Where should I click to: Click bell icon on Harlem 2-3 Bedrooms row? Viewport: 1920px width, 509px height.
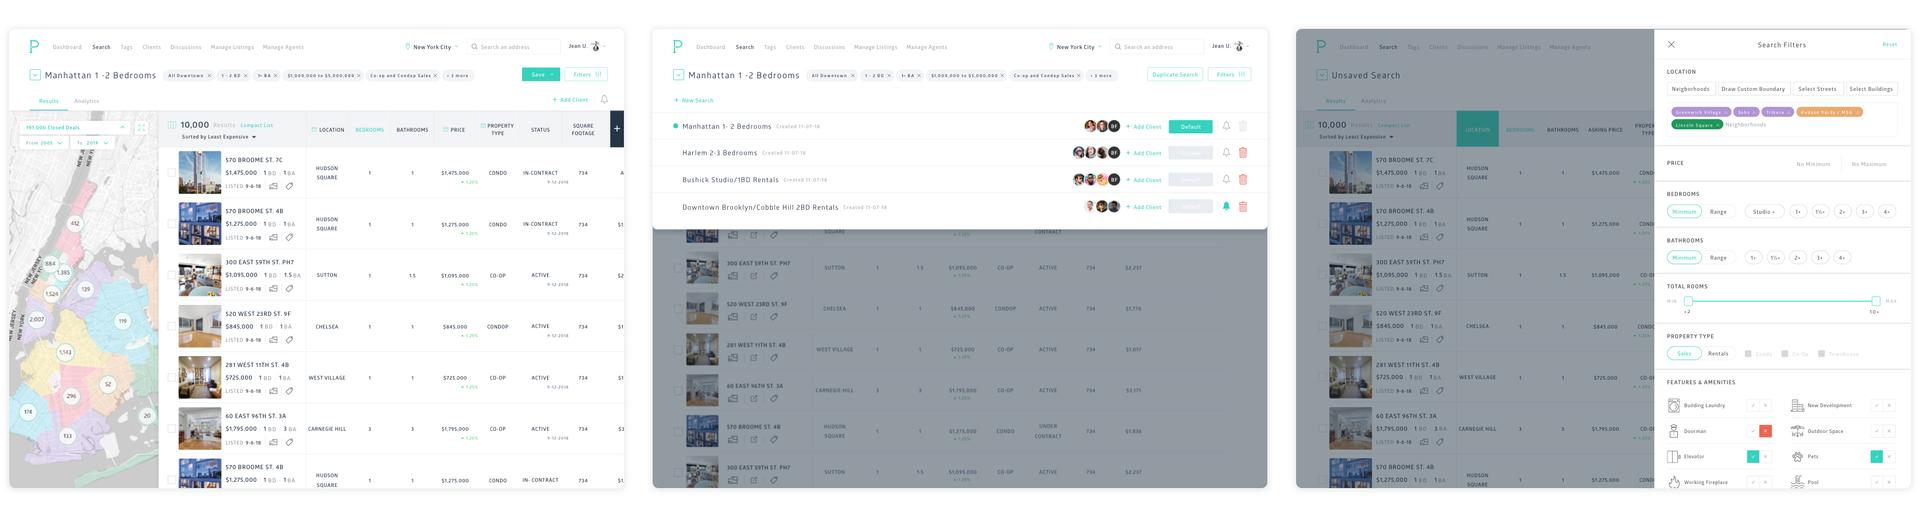(x=1226, y=153)
